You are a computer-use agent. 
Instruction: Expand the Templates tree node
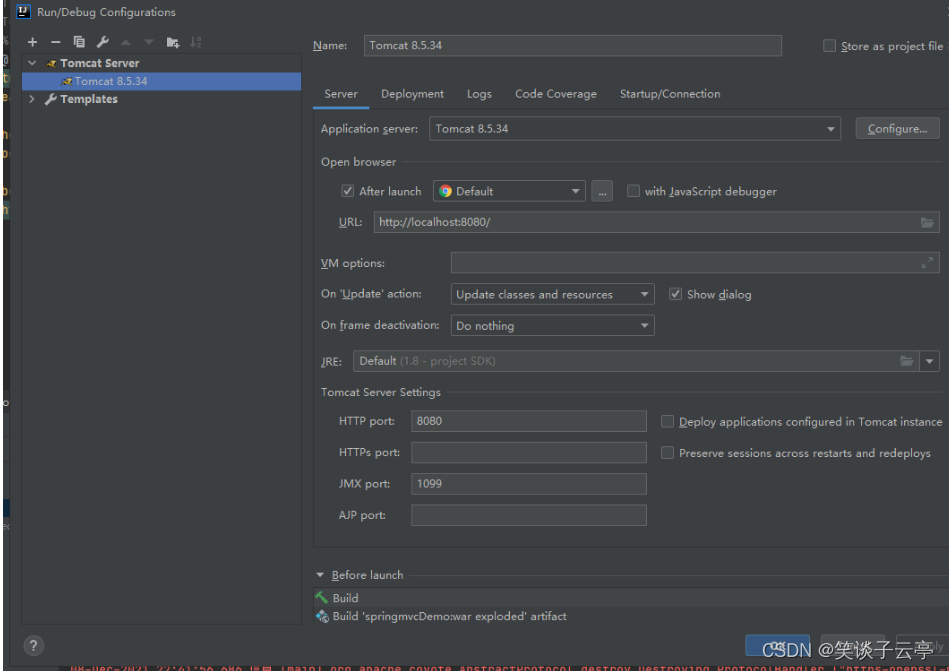tap(32, 99)
